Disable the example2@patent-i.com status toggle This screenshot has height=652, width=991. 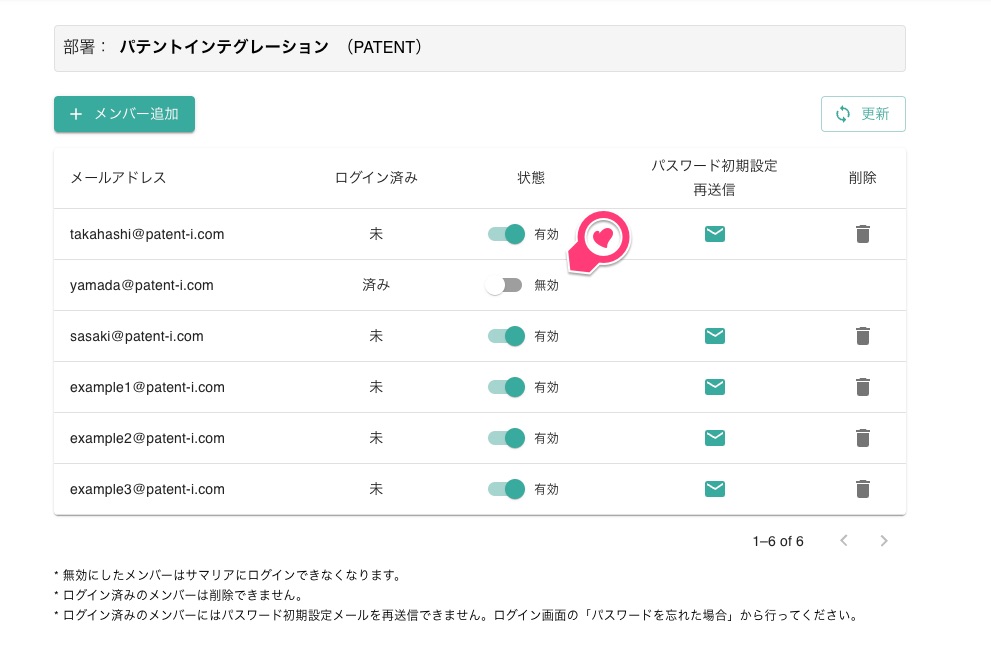tap(506, 438)
